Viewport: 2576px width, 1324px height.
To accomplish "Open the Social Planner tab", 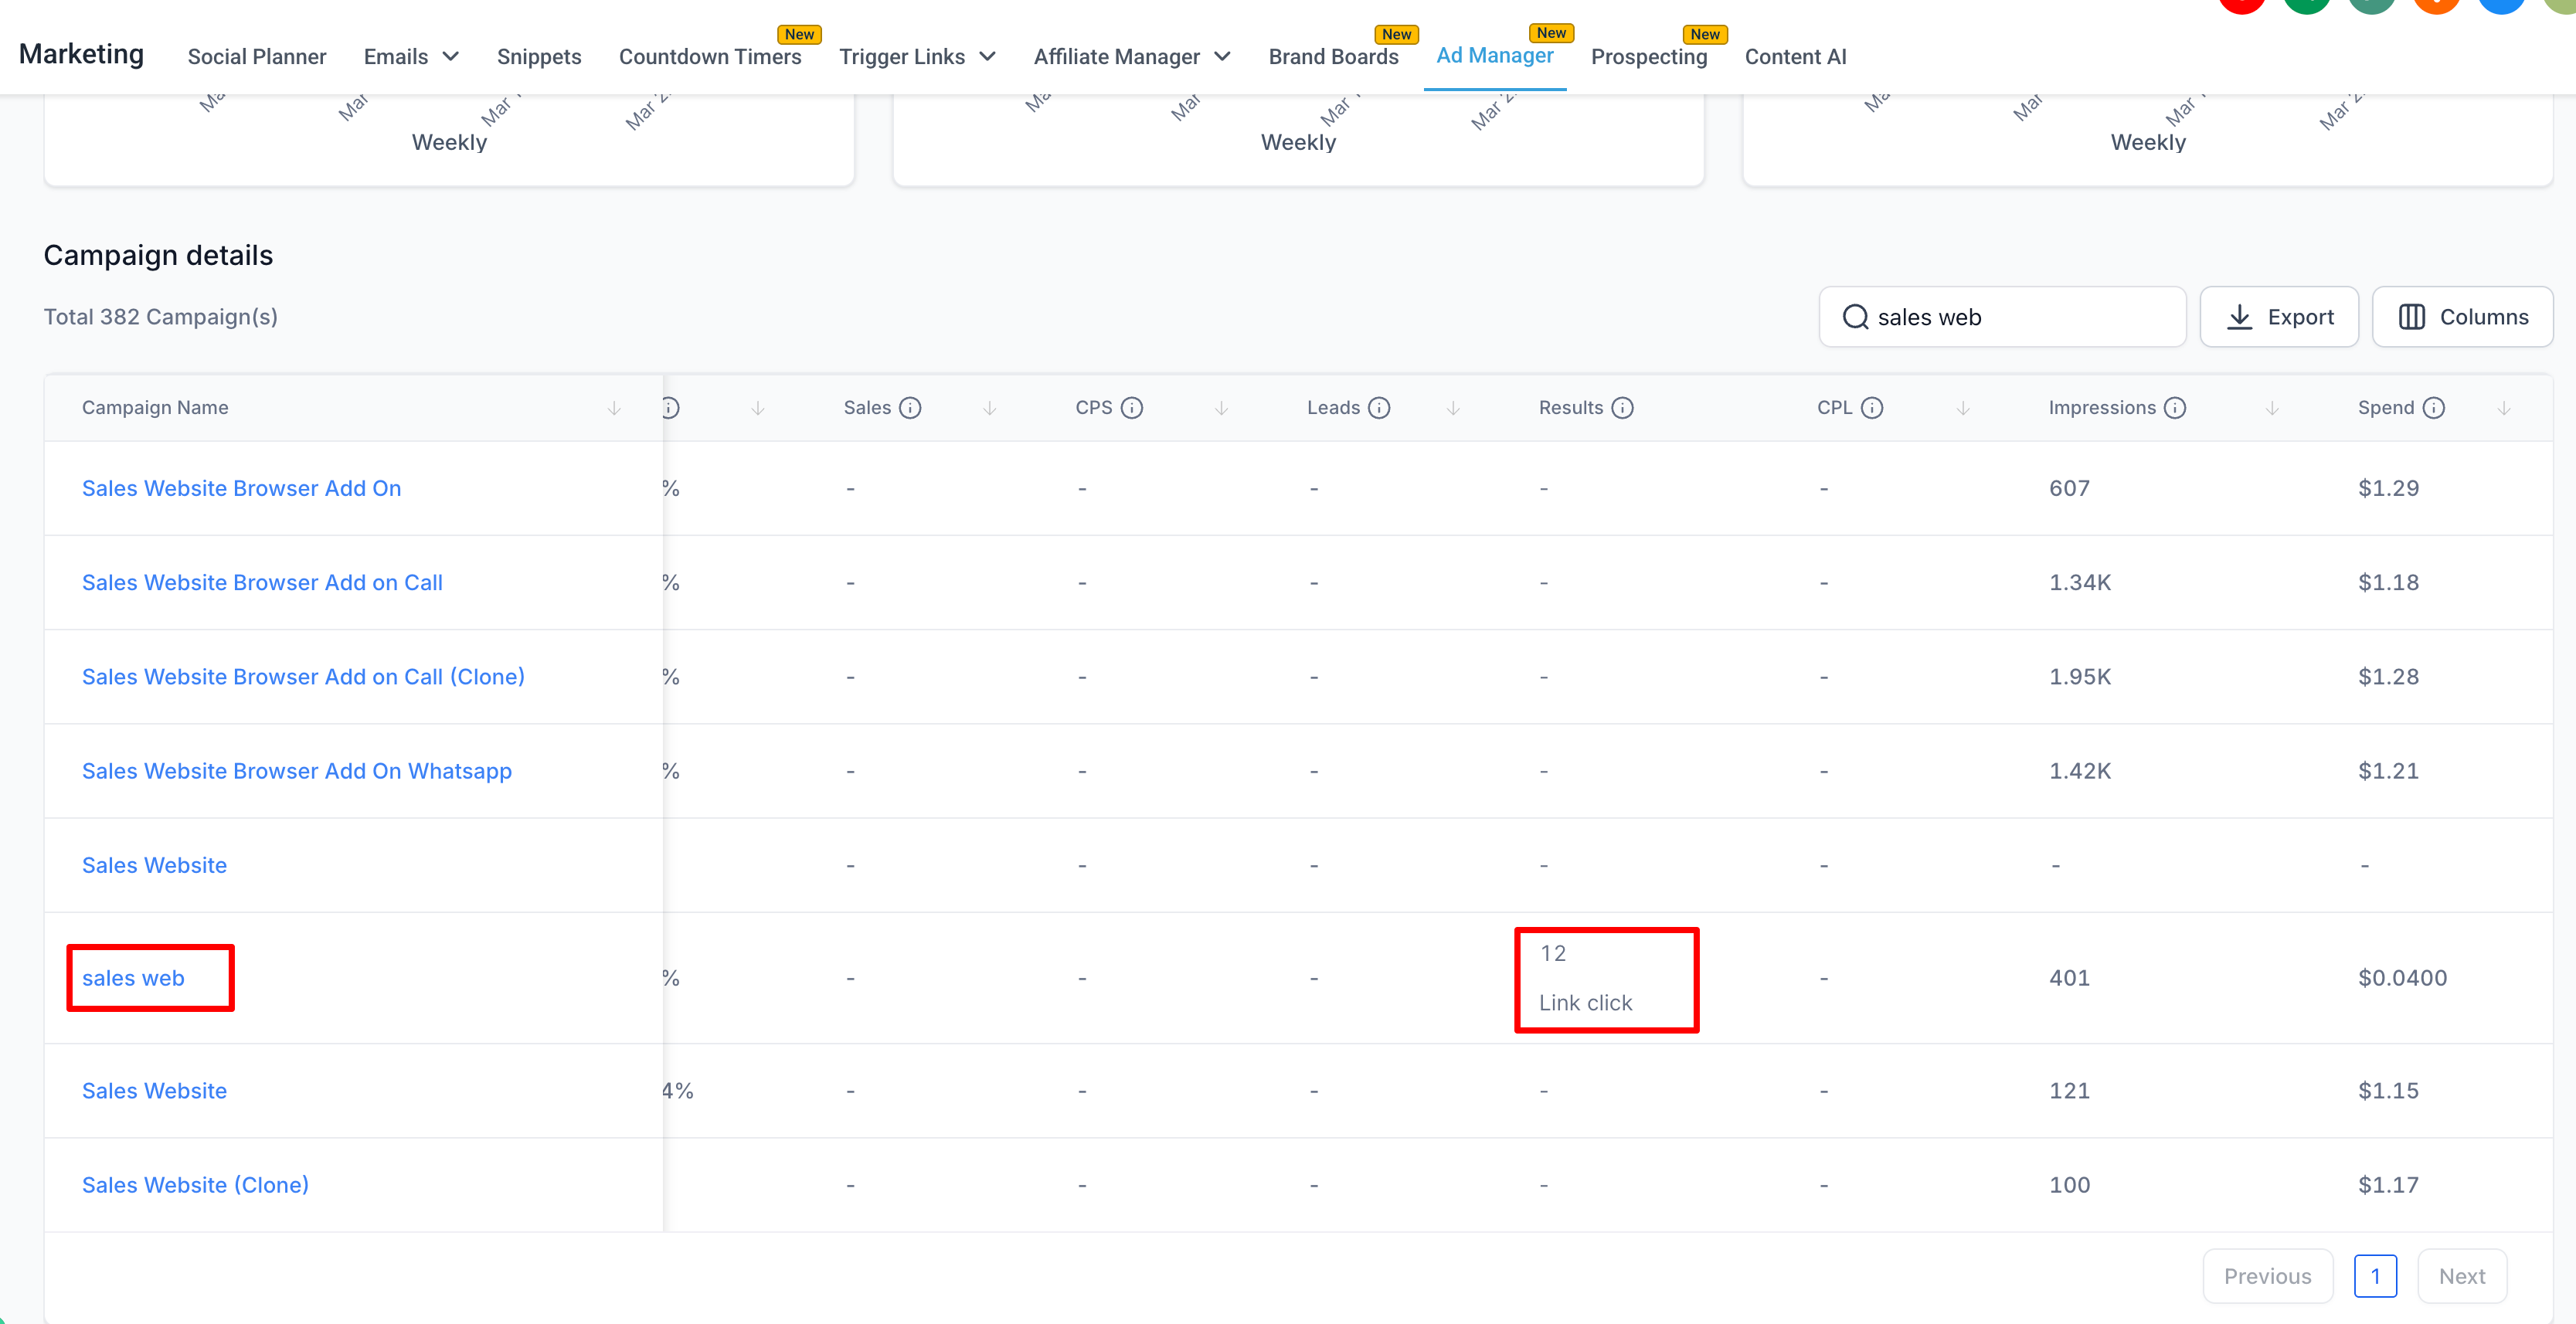I will [x=257, y=57].
